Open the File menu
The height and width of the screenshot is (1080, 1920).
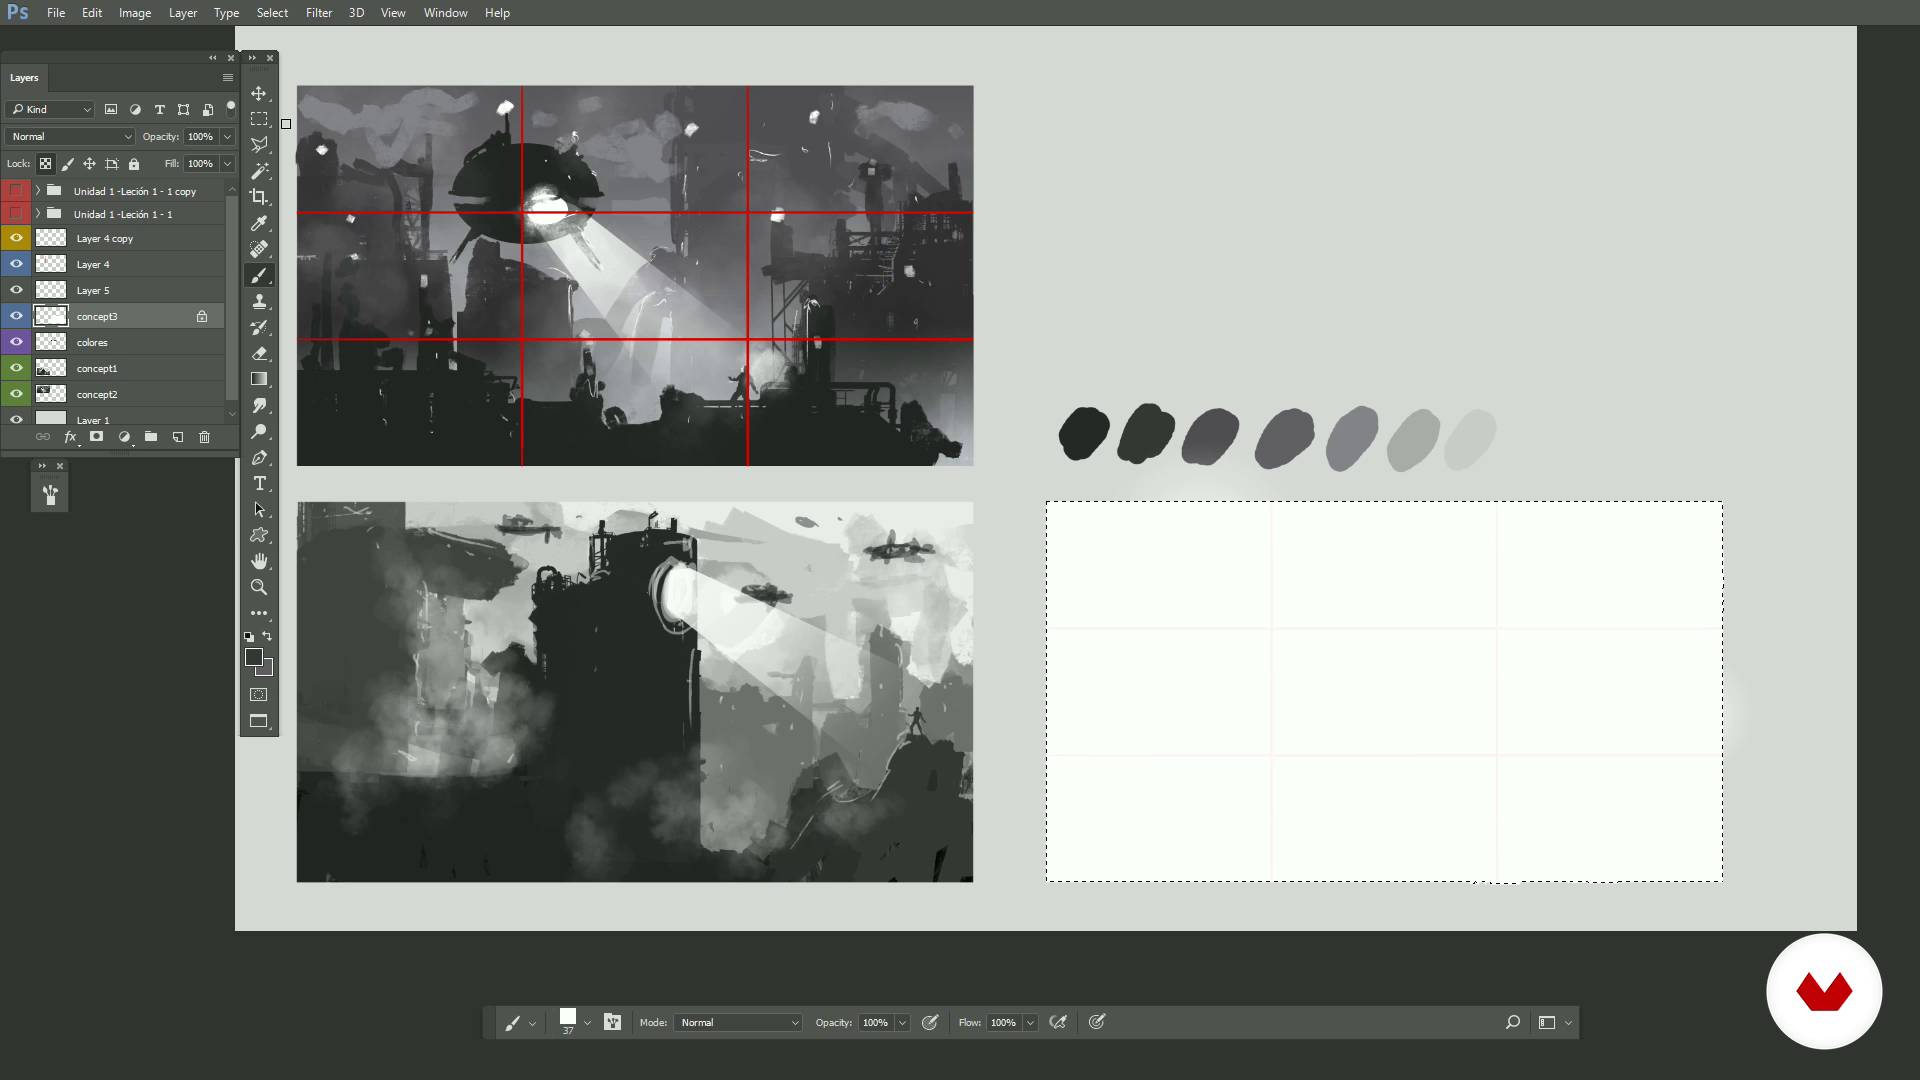click(x=56, y=13)
